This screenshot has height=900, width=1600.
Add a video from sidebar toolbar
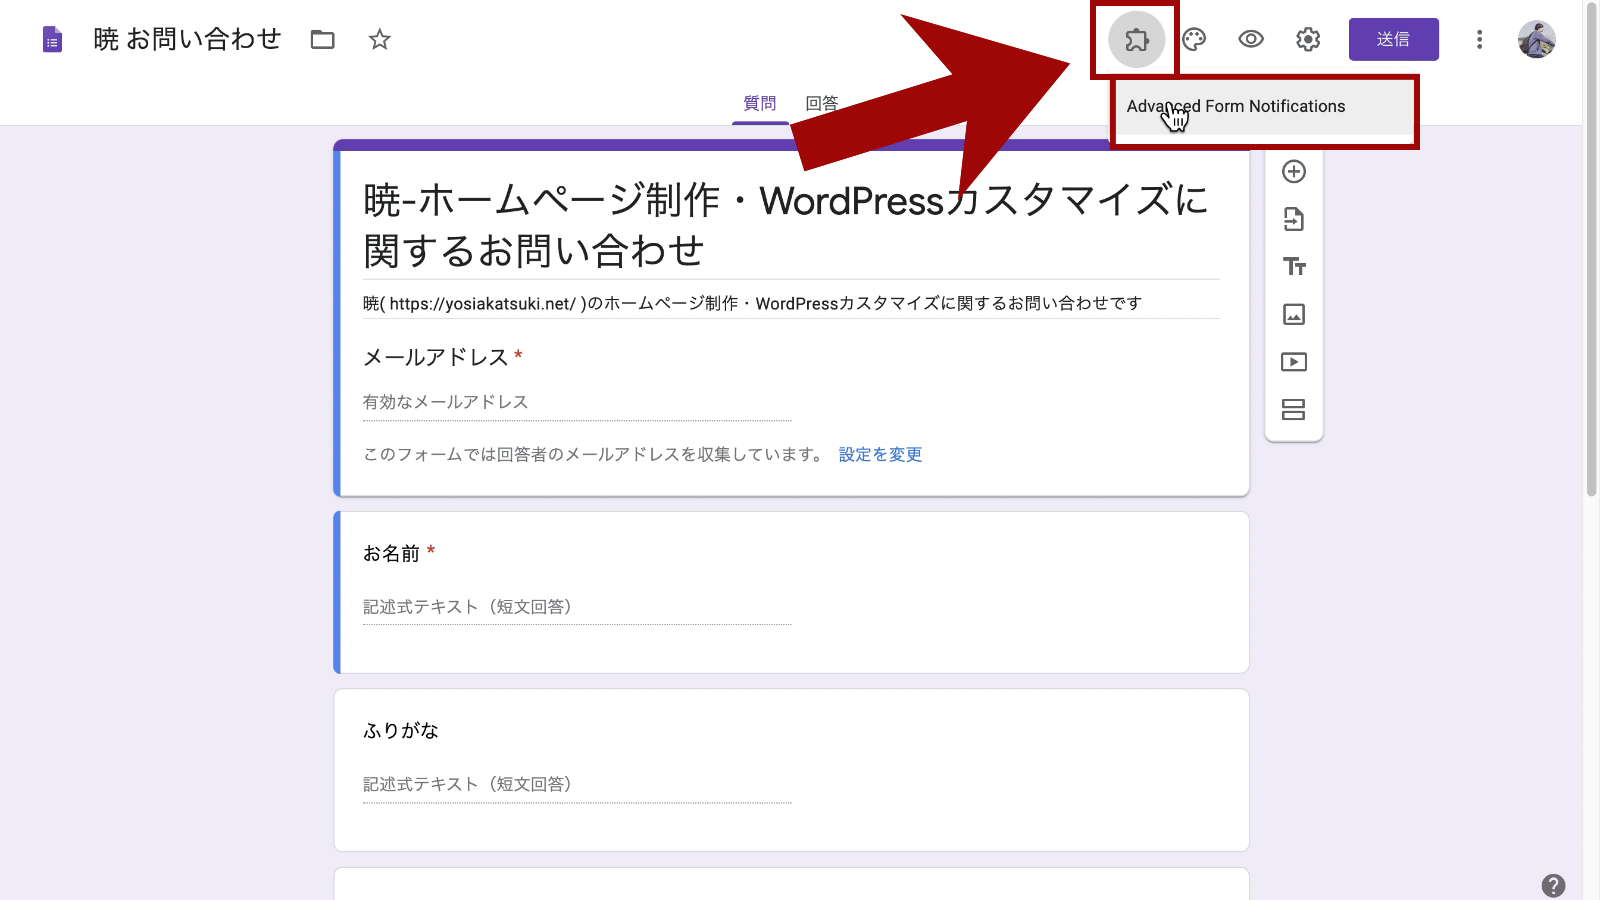point(1294,362)
